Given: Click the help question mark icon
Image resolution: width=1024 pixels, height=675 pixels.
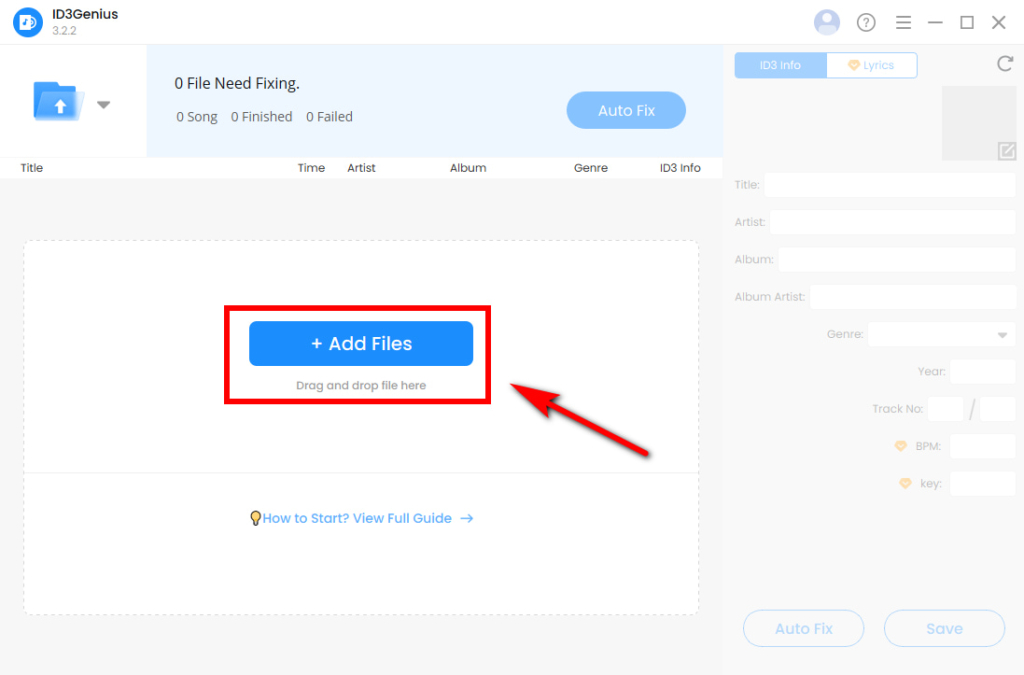Looking at the screenshot, I should [865, 22].
